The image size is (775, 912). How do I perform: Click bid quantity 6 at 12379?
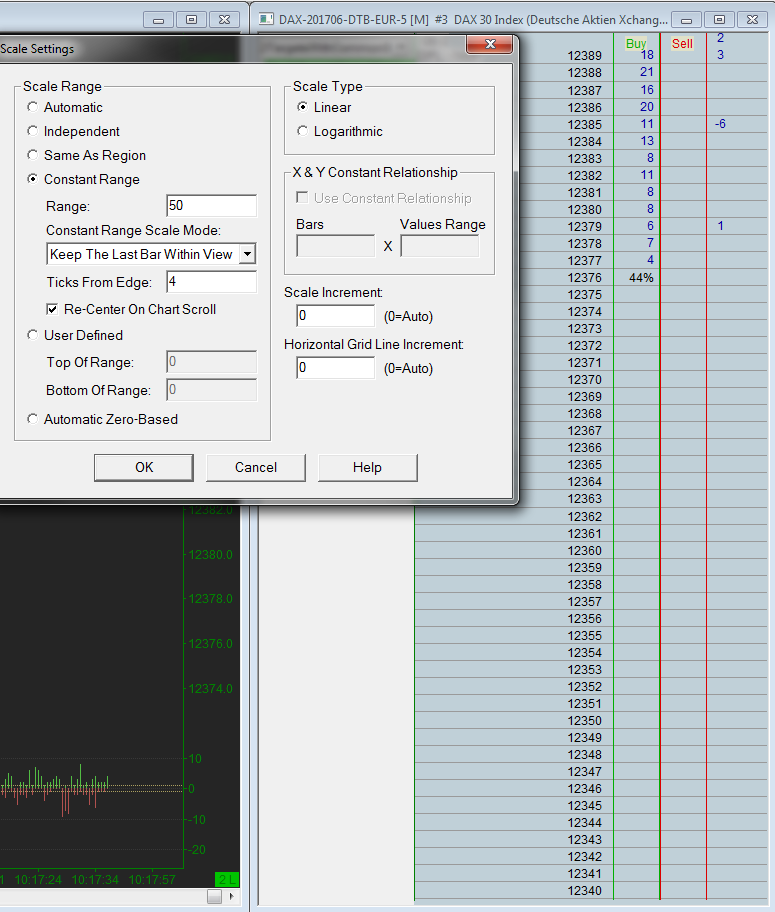[x=650, y=226]
